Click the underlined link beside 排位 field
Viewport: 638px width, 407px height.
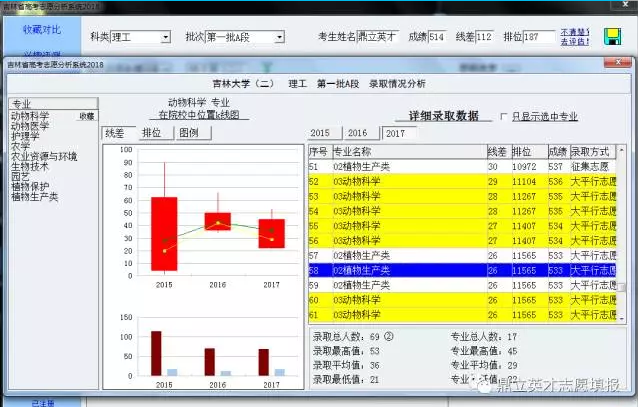[x=575, y=37]
